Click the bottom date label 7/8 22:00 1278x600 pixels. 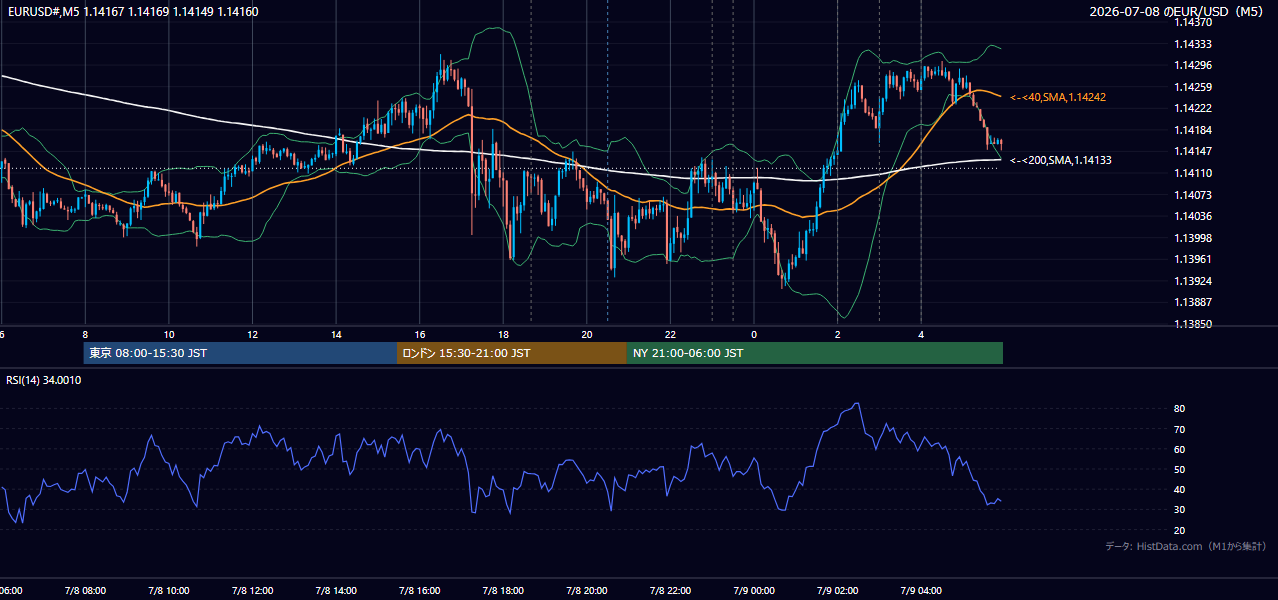[670, 591]
